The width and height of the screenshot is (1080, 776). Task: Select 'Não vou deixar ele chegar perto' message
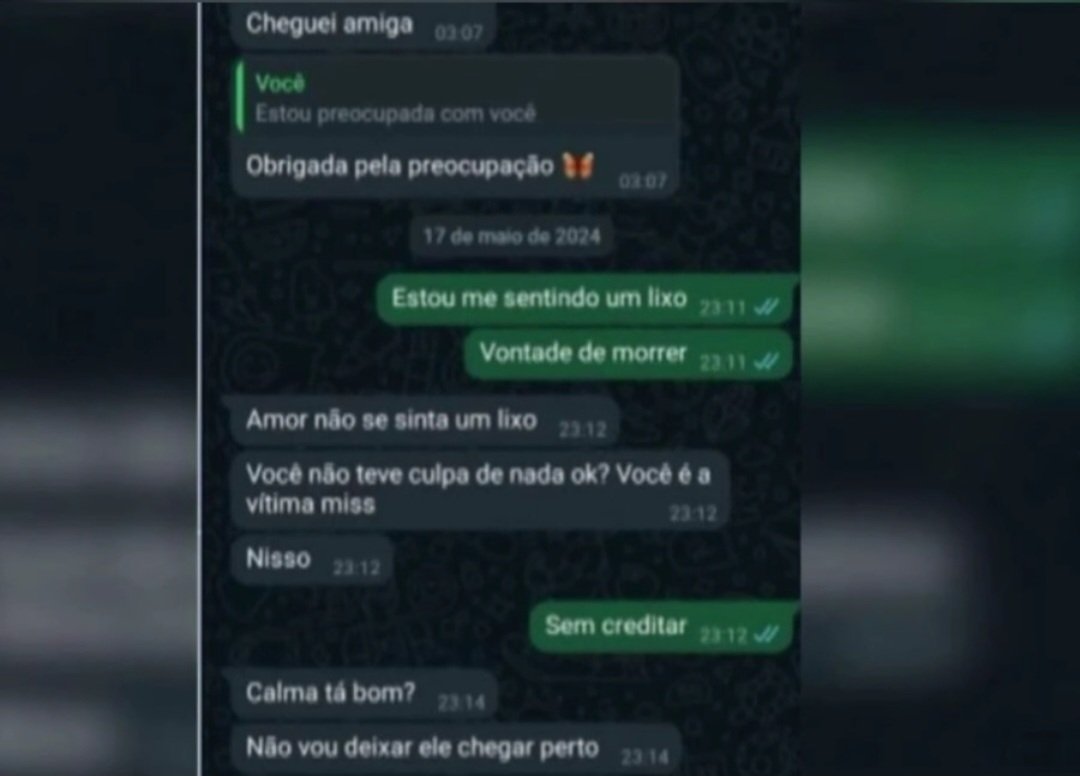(456, 749)
